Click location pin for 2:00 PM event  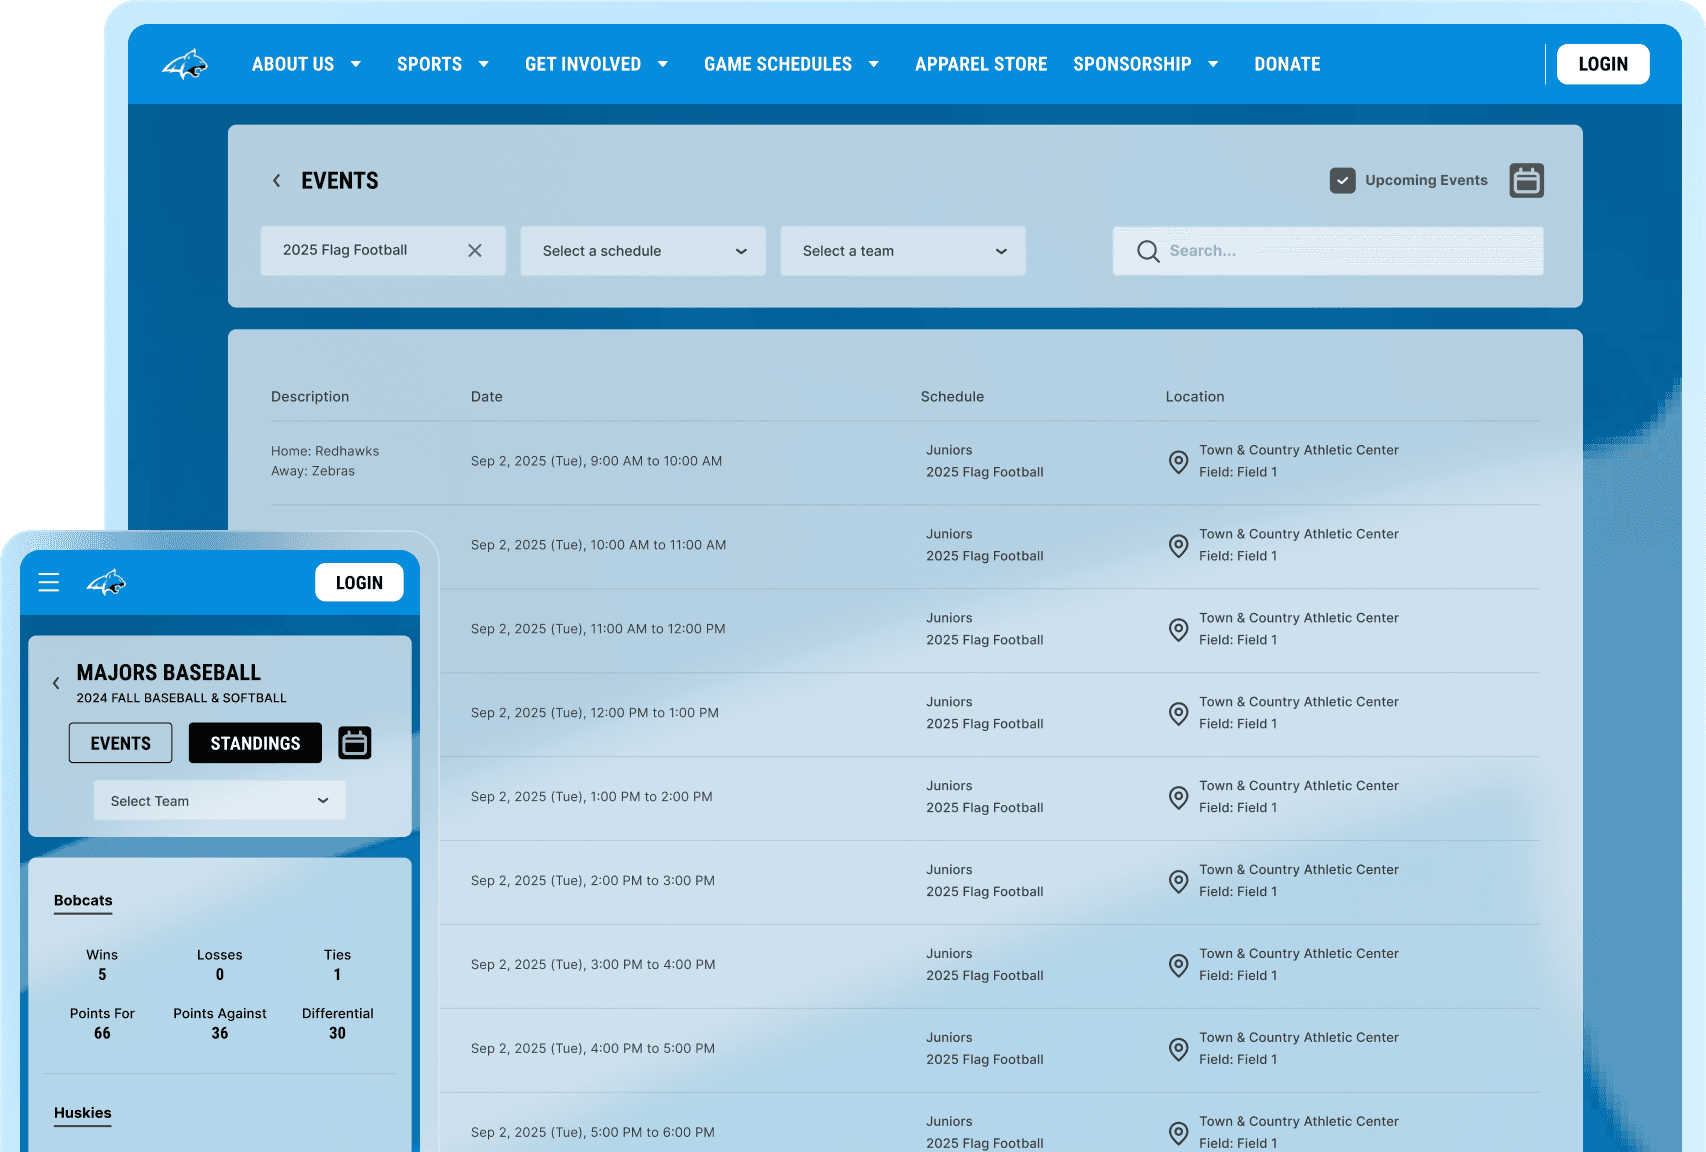coord(1179,882)
